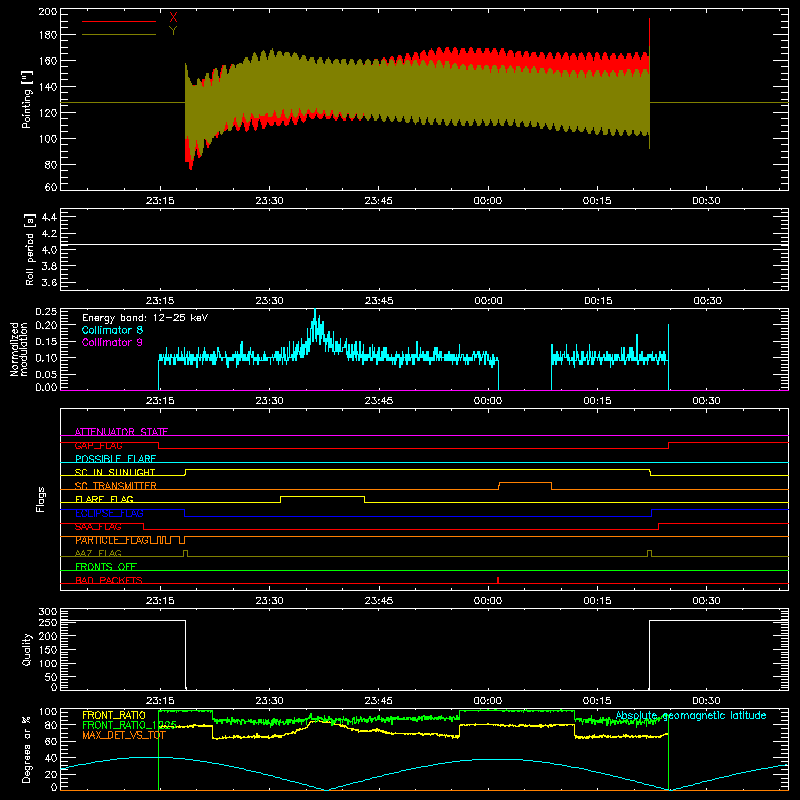
Task: Click the FLARE_FLAG label
Action: (x=104, y=499)
